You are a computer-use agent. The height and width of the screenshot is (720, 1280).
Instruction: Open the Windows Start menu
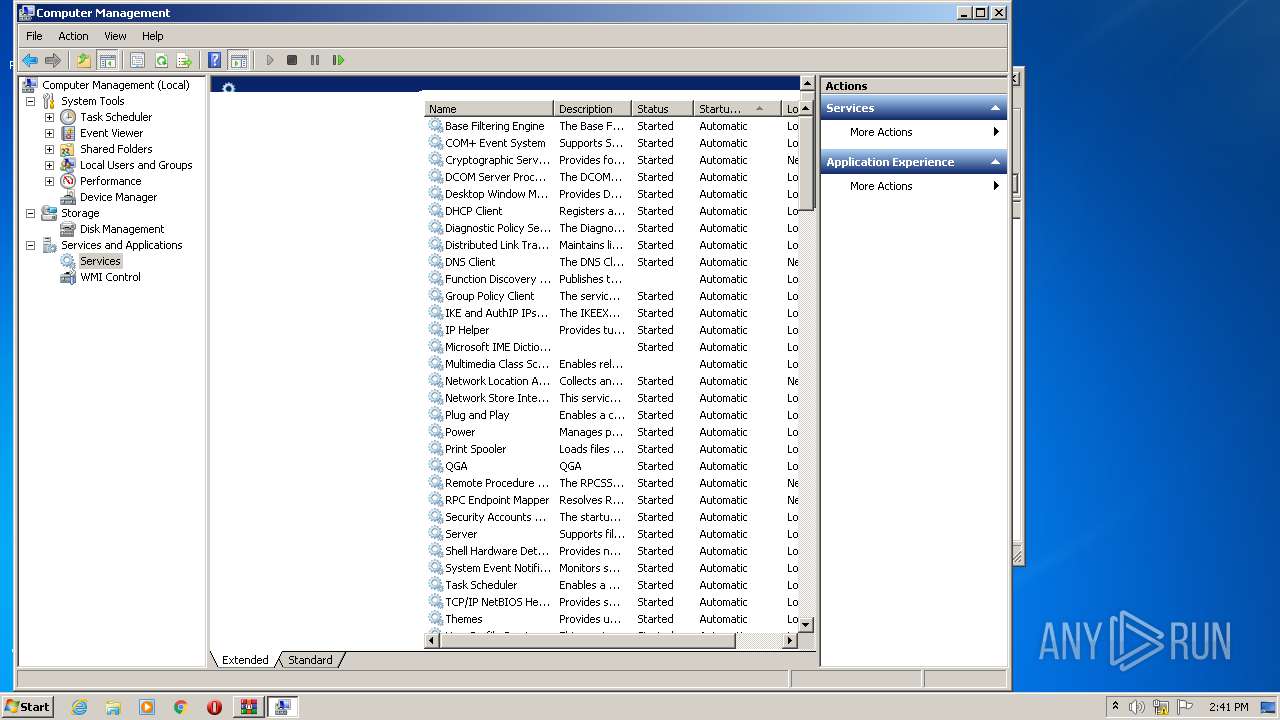pos(27,706)
